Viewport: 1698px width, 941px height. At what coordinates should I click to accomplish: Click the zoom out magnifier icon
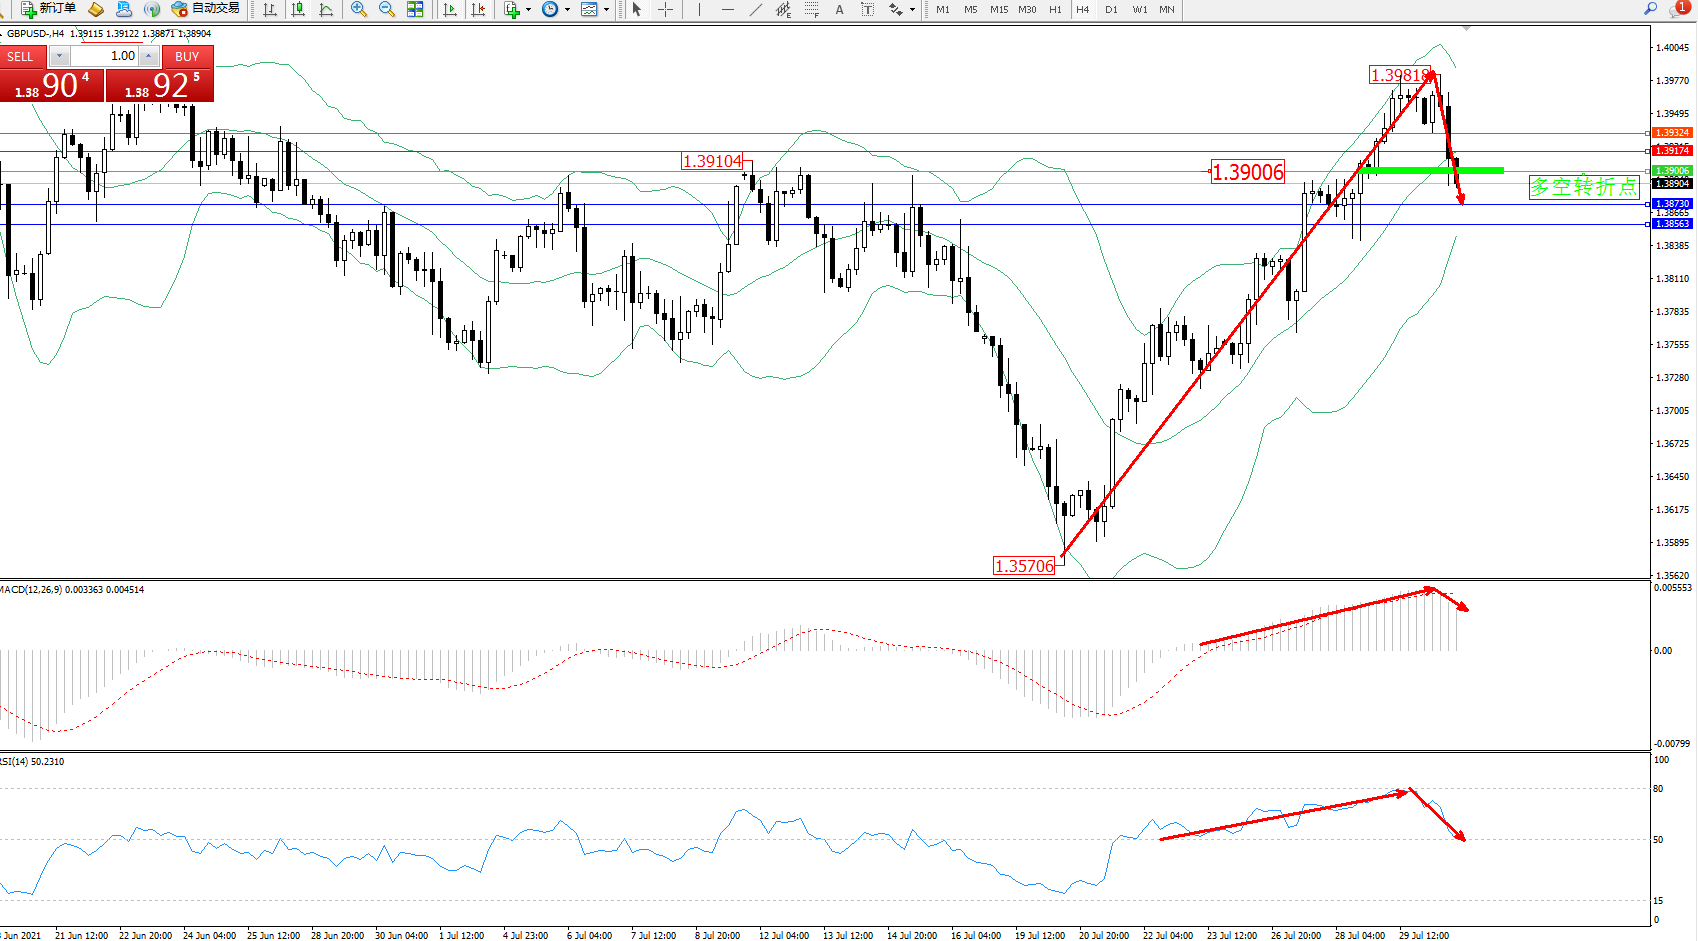click(x=387, y=10)
